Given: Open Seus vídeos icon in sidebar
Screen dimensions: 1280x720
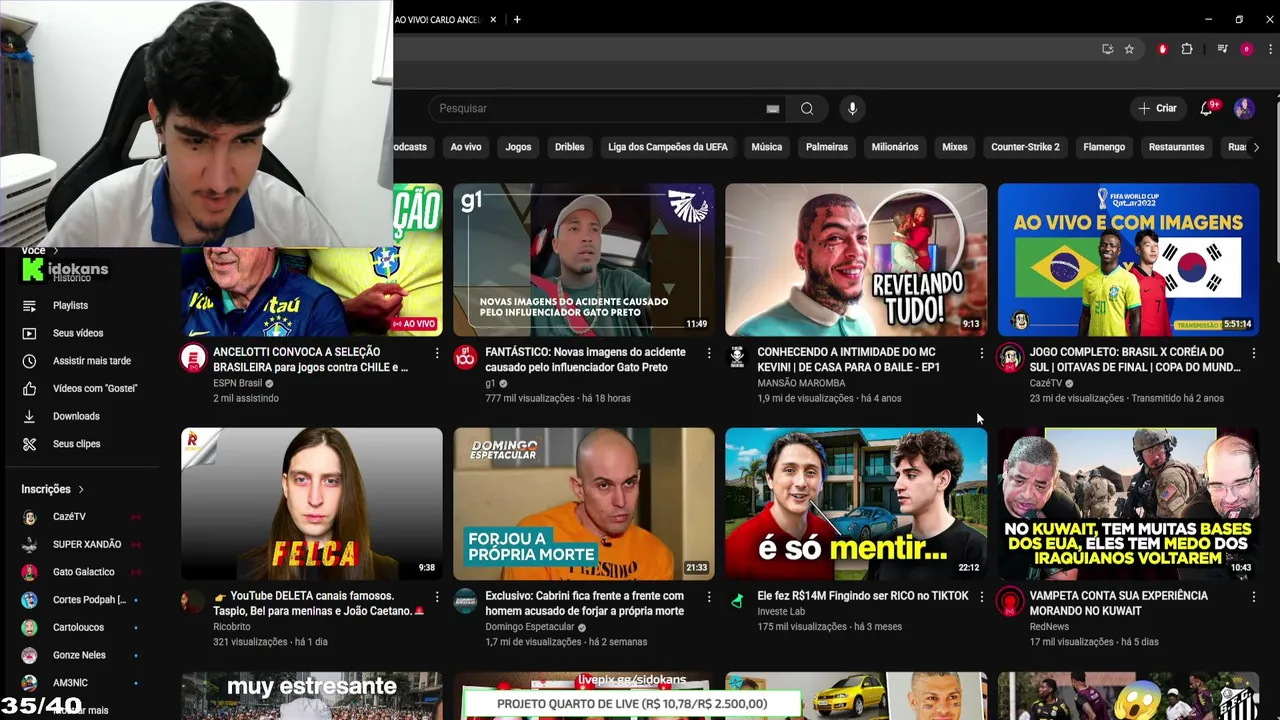Looking at the screenshot, I should click(29, 333).
